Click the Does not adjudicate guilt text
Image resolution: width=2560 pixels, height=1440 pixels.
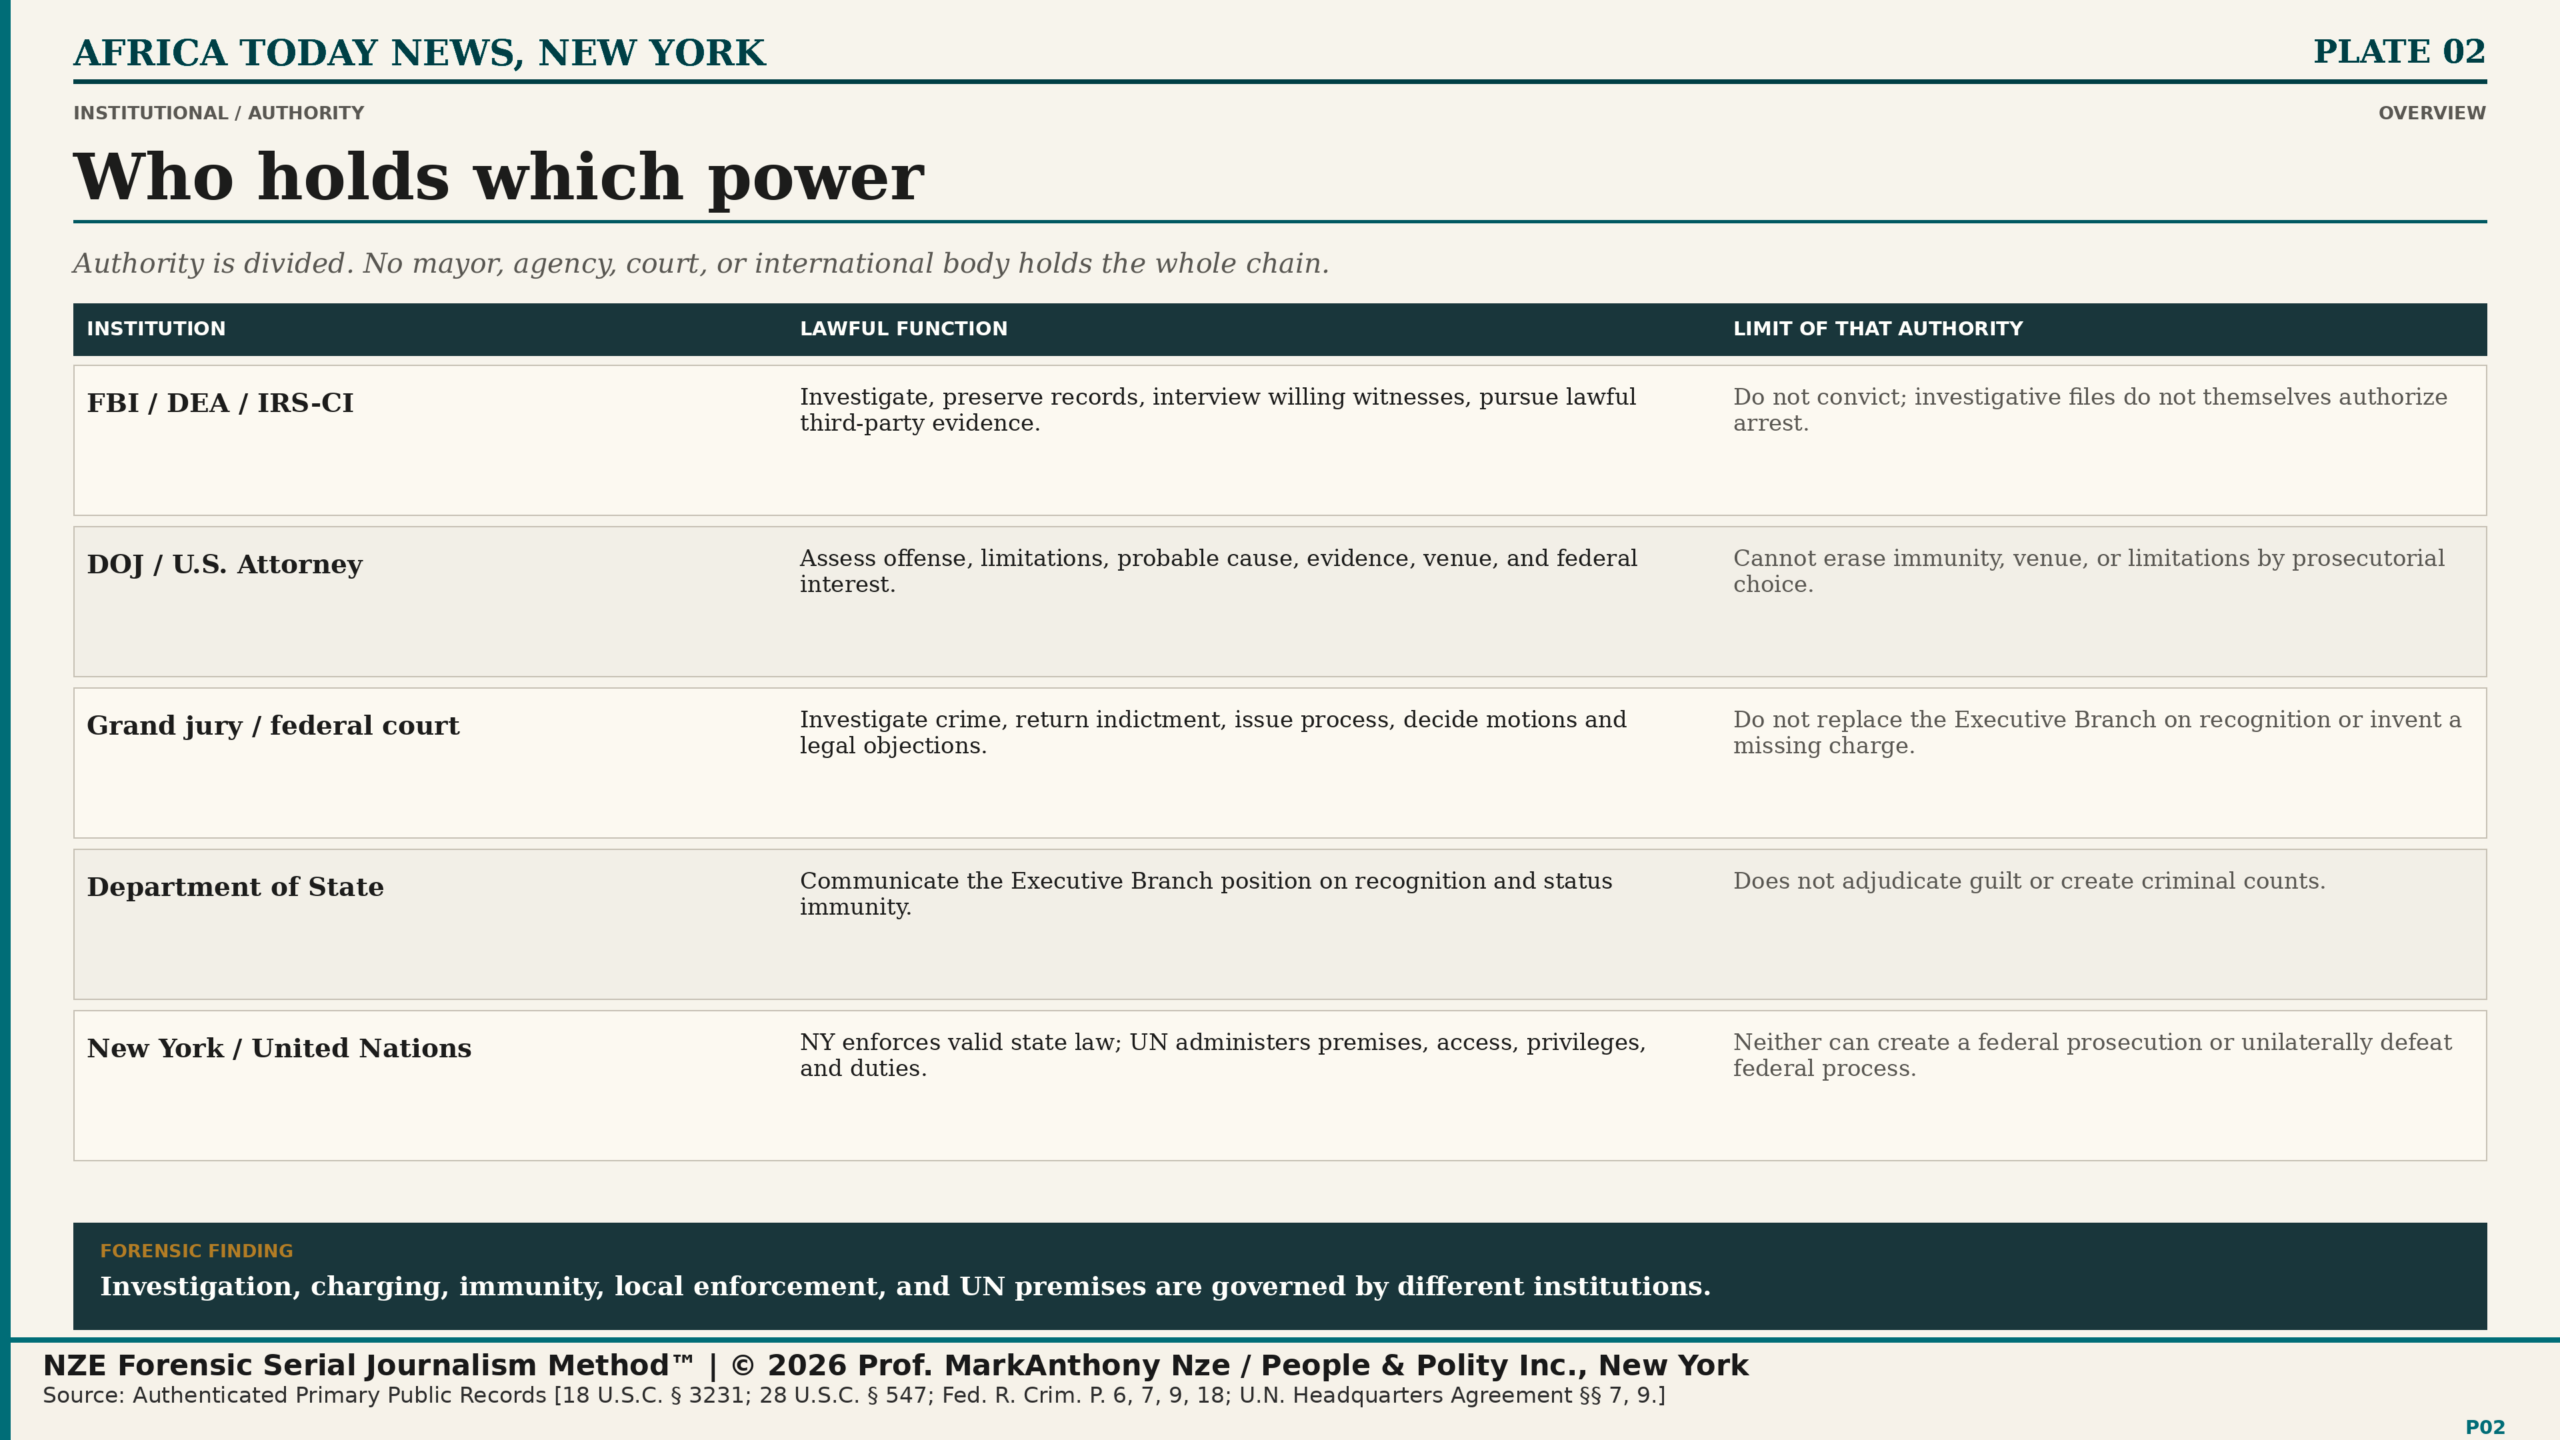pos(2029,881)
